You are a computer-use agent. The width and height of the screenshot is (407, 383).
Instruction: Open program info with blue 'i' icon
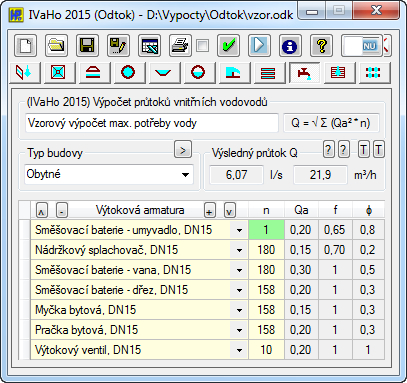290,45
